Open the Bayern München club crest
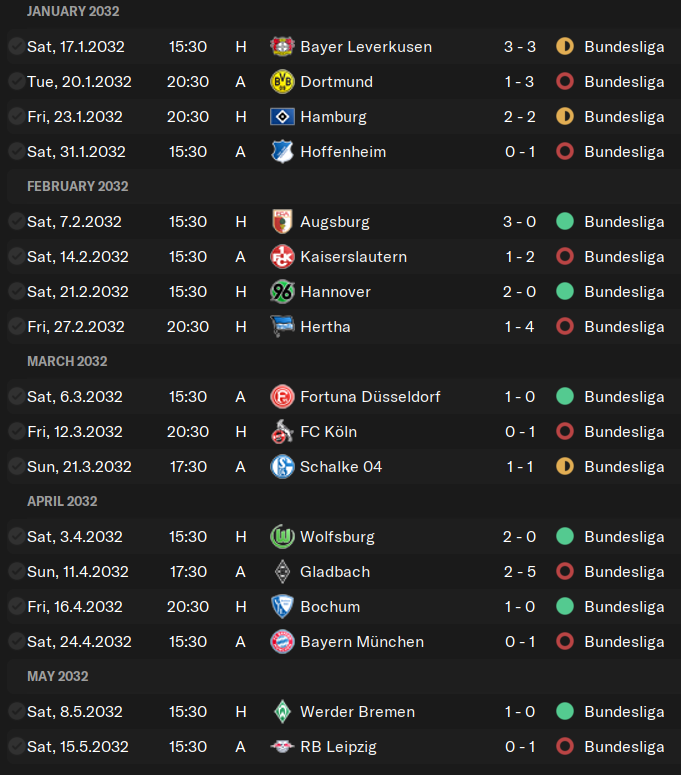 pyautogui.click(x=282, y=642)
